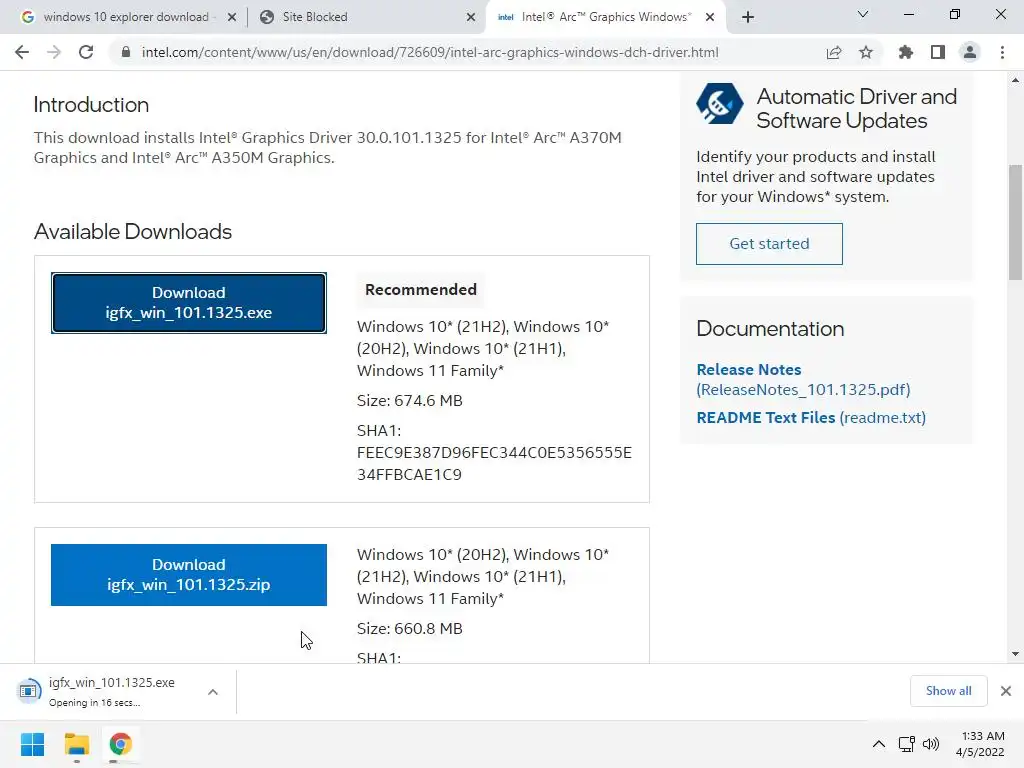
Task: Open the network status tray icon
Action: click(x=906, y=744)
